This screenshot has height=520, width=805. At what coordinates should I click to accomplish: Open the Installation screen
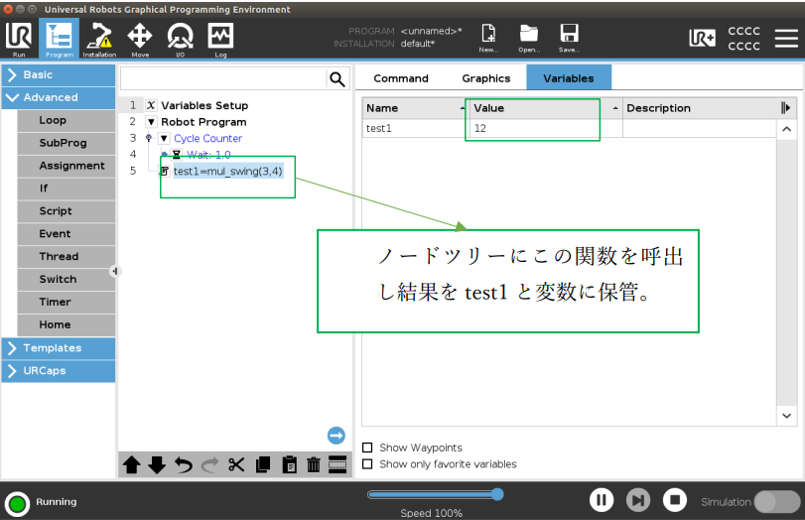[99, 39]
